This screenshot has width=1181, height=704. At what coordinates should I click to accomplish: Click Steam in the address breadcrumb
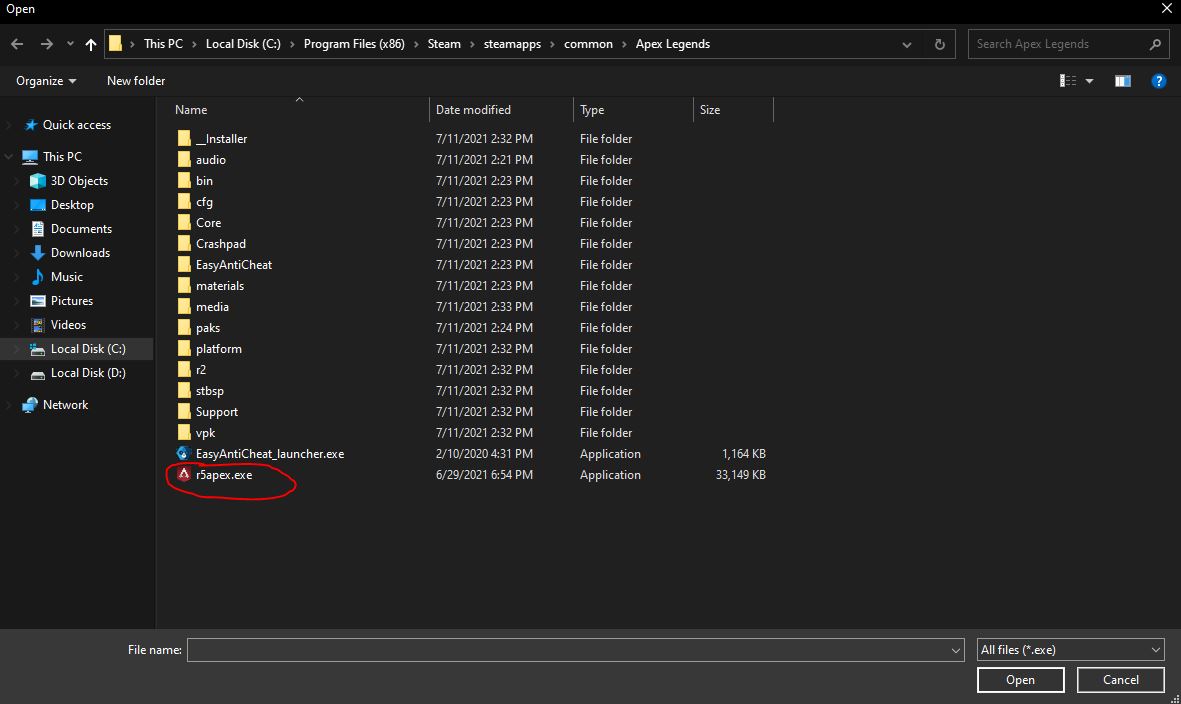pyautogui.click(x=444, y=44)
